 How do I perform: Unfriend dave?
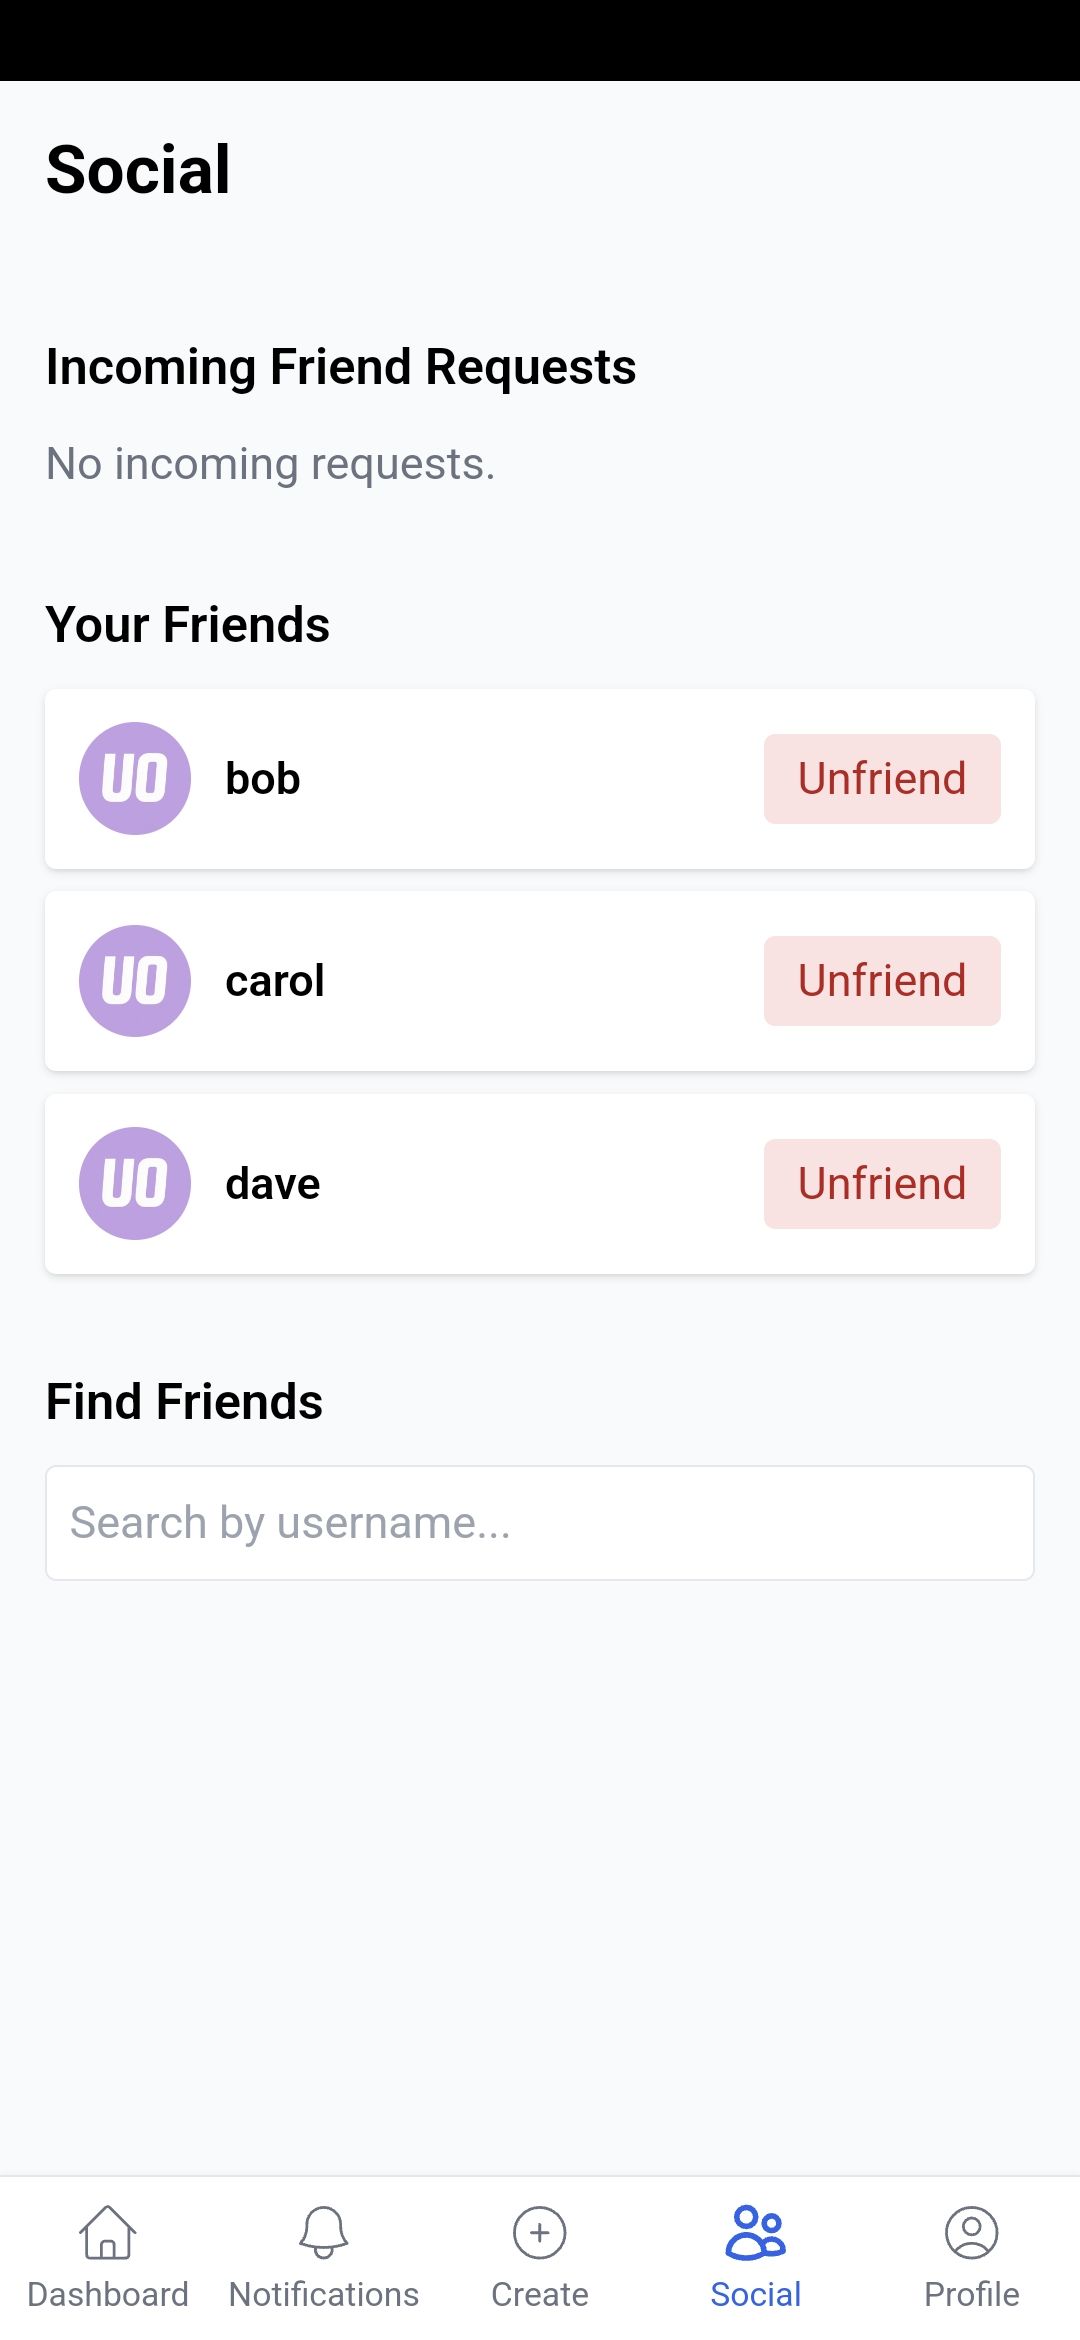pos(882,1184)
